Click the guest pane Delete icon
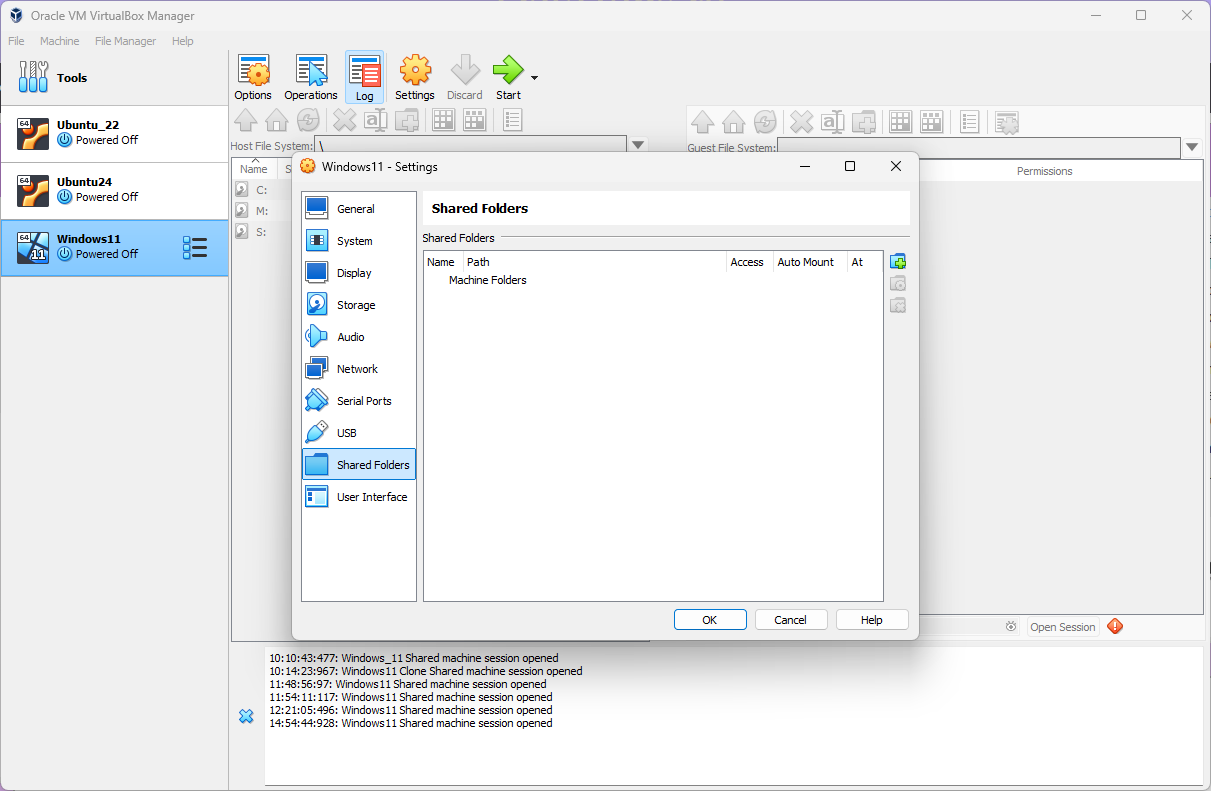 pyautogui.click(x=801, y=122)
